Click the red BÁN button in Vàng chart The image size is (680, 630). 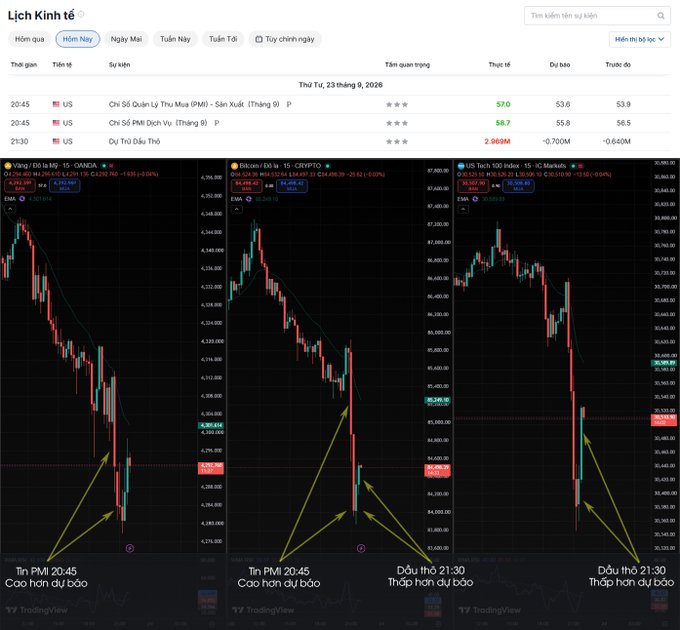(x=20, y=186)
